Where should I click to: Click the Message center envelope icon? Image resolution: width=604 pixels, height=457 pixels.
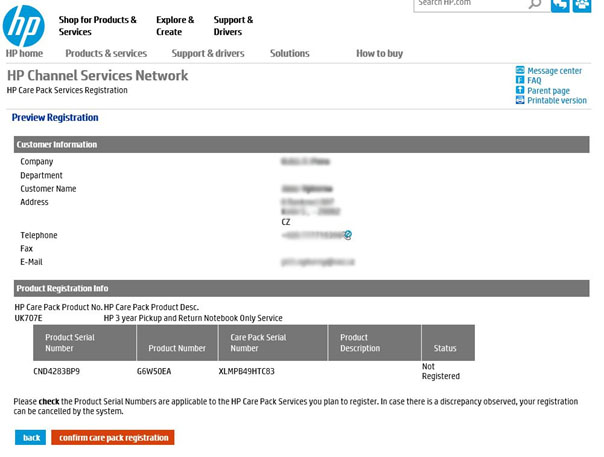[520, 70]
